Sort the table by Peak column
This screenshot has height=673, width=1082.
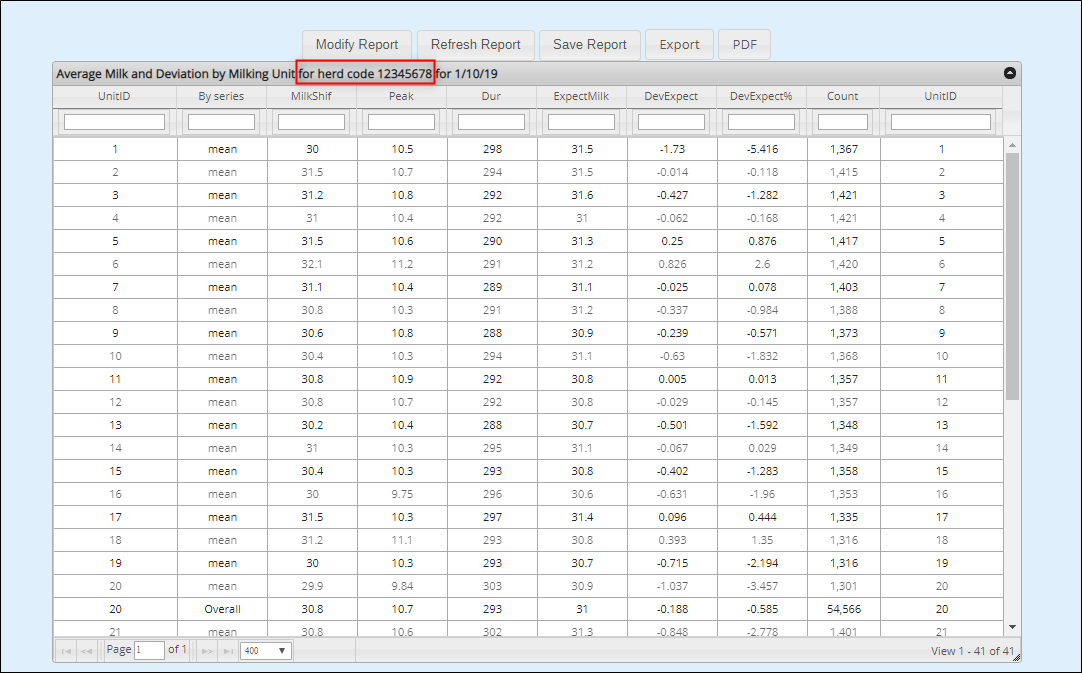click(401, 96)
